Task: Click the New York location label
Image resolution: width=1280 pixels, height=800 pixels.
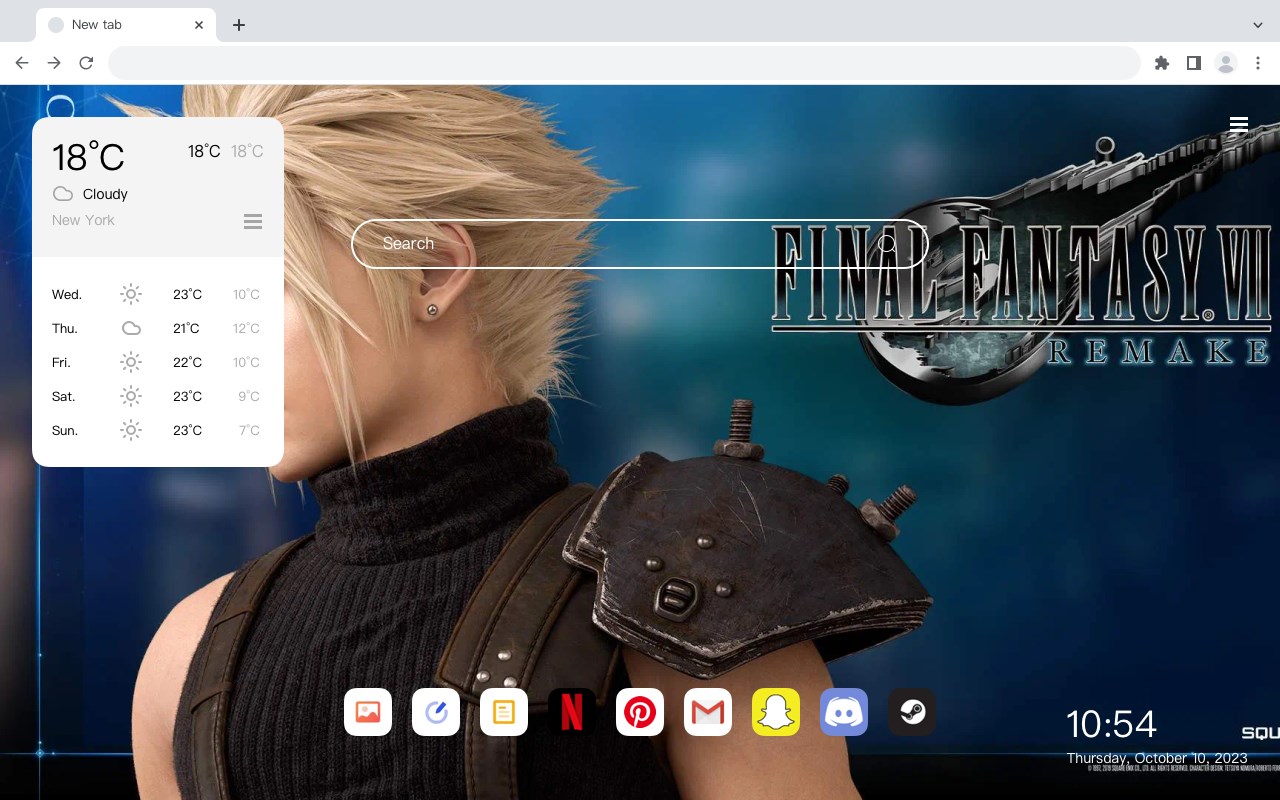Action: [83, 220]
